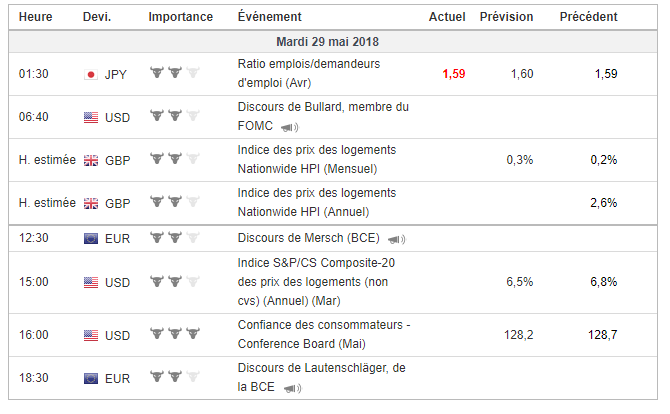Click the UK flag beside Nationwide HPI (Mensuel)
This screenshot has width=670, height=414.
(x=91, y=161)
